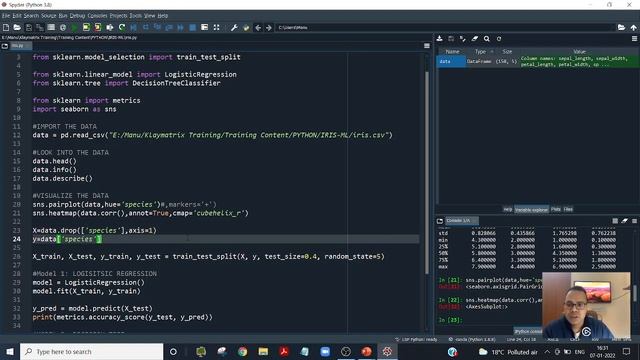Open the Search menu

pos(31,16)
